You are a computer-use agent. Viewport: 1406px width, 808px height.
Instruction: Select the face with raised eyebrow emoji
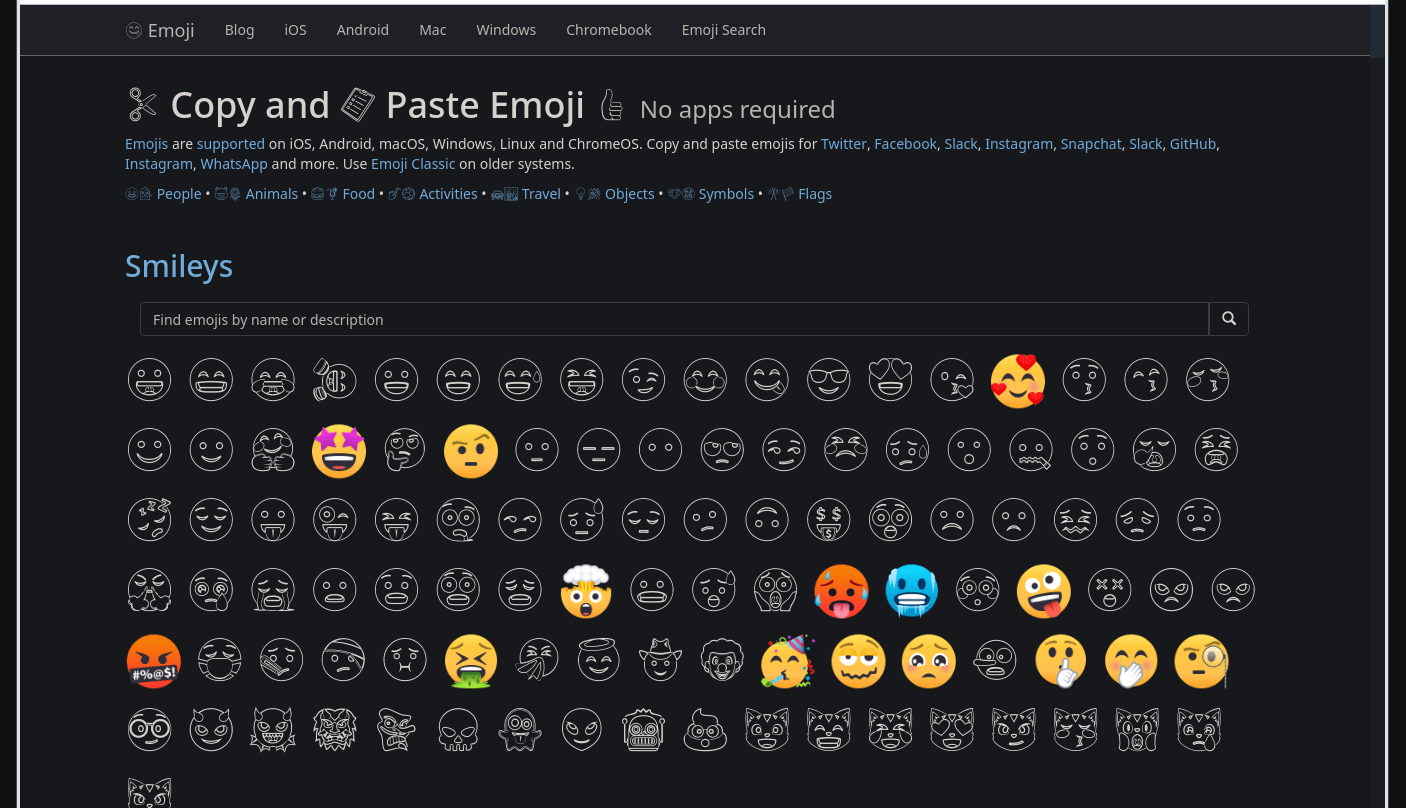coord(470,451)
